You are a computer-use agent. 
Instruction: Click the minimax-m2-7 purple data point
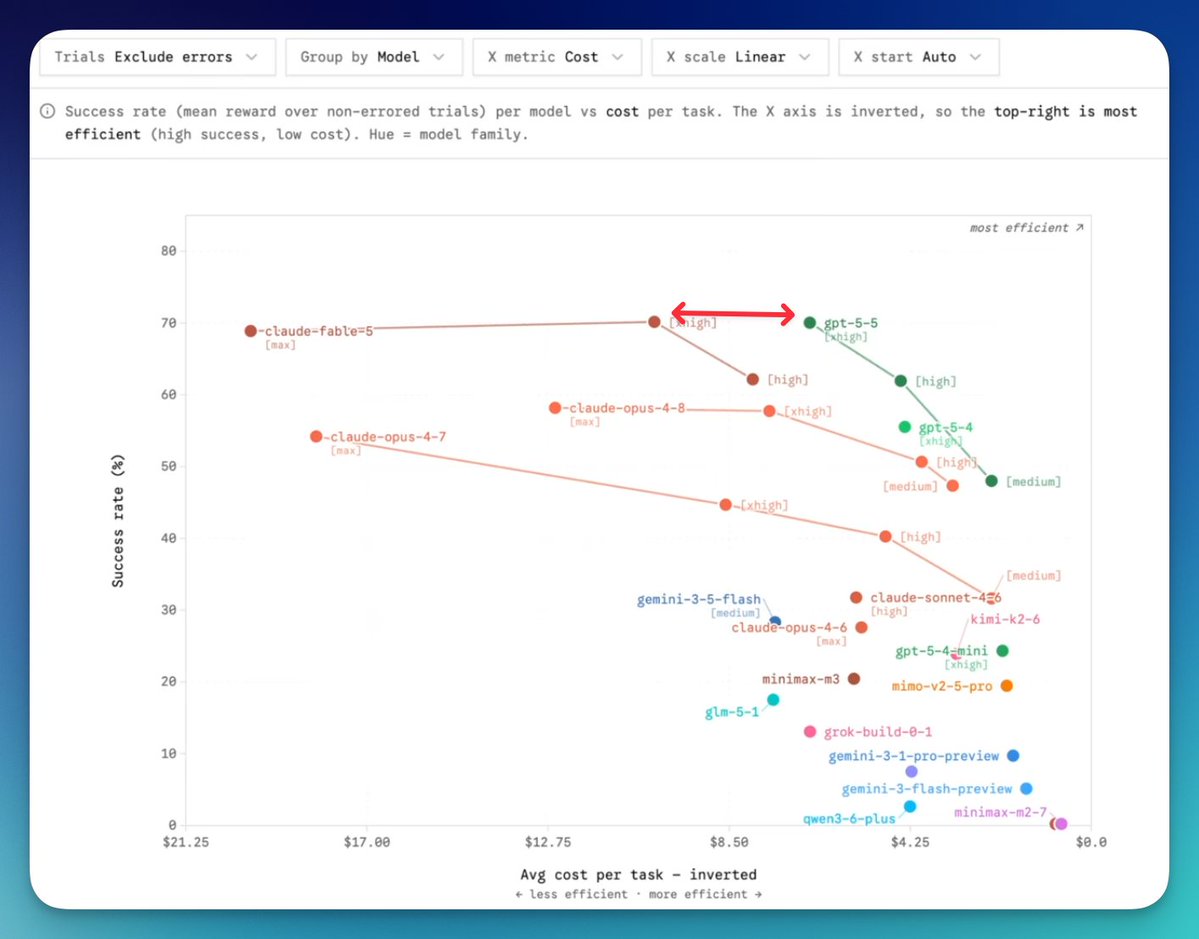1061,824
